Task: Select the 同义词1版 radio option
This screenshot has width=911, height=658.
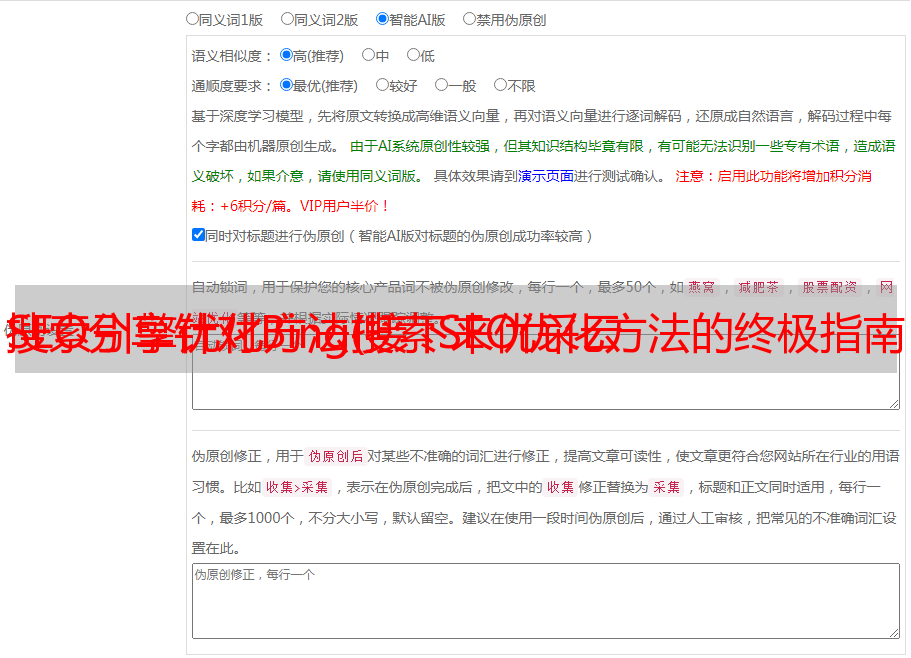Action: coord(192,18)
